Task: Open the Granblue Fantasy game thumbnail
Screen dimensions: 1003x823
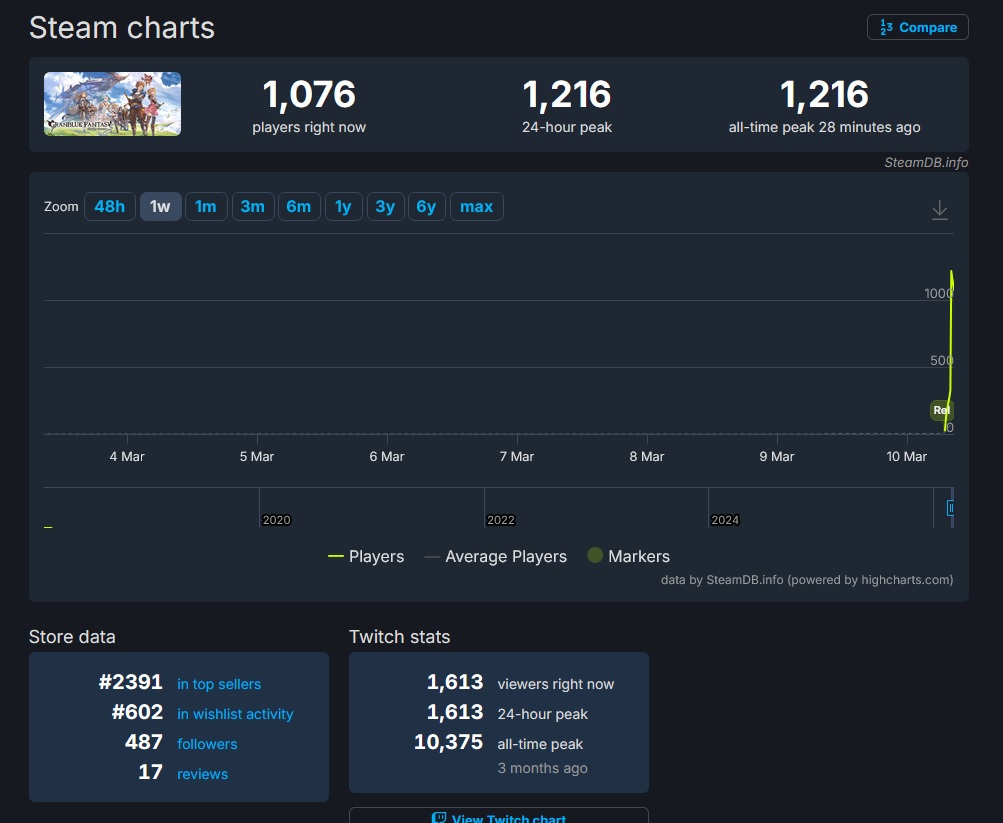Action: point(113,104)
